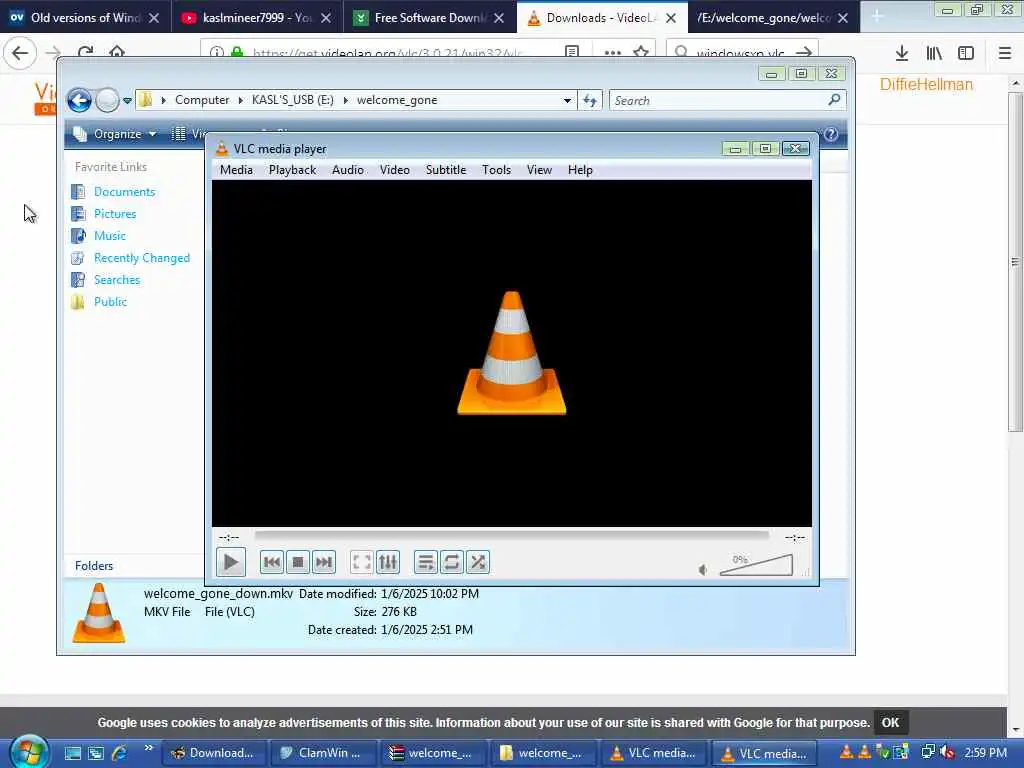Click the remaining time label in VLC
The height and width of the screenshot is (768, 1024).
795,537
